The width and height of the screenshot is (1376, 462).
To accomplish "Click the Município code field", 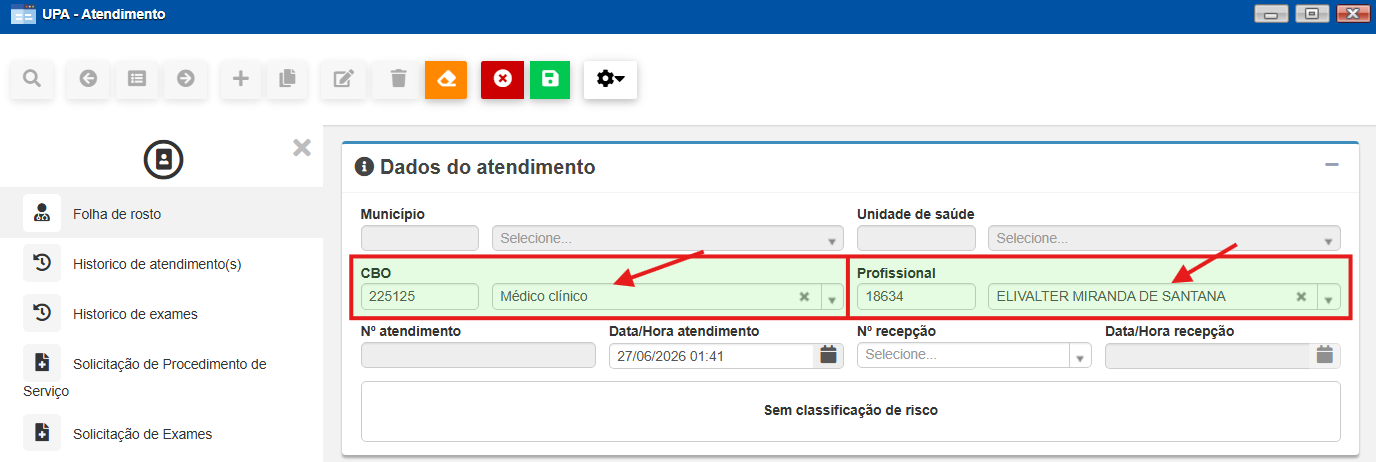I will tap(420, 238).
